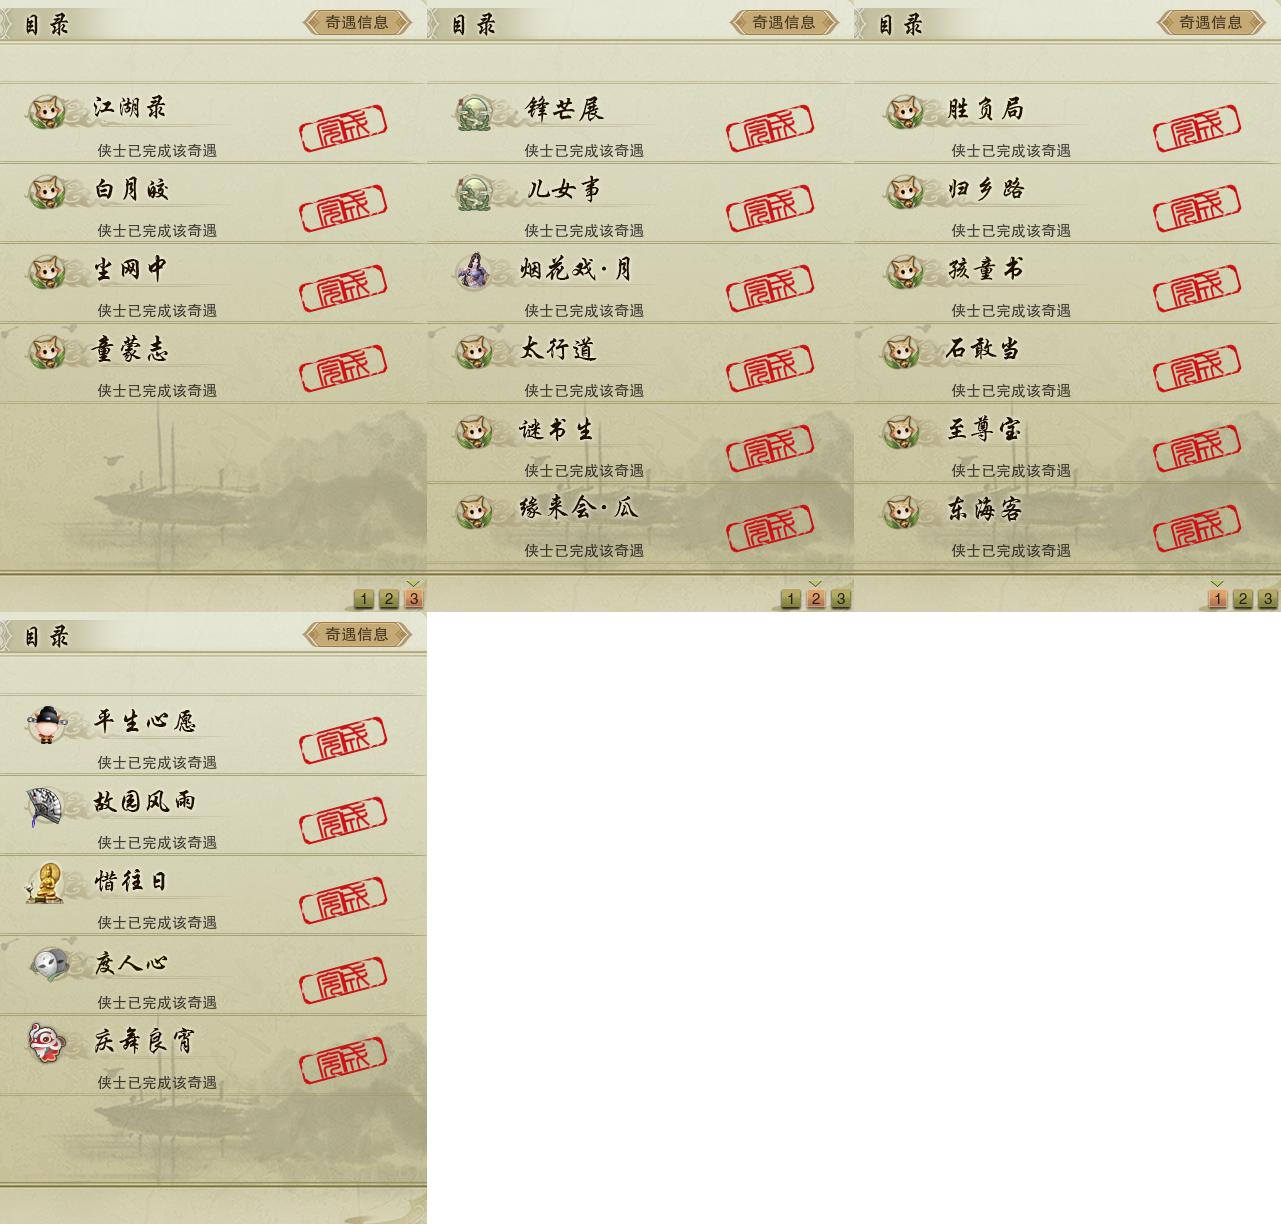This screenshot has width=1281, height=1224.
Task: Click the red stamp beside 归乡路
Action: click(x=1197, y=208)
